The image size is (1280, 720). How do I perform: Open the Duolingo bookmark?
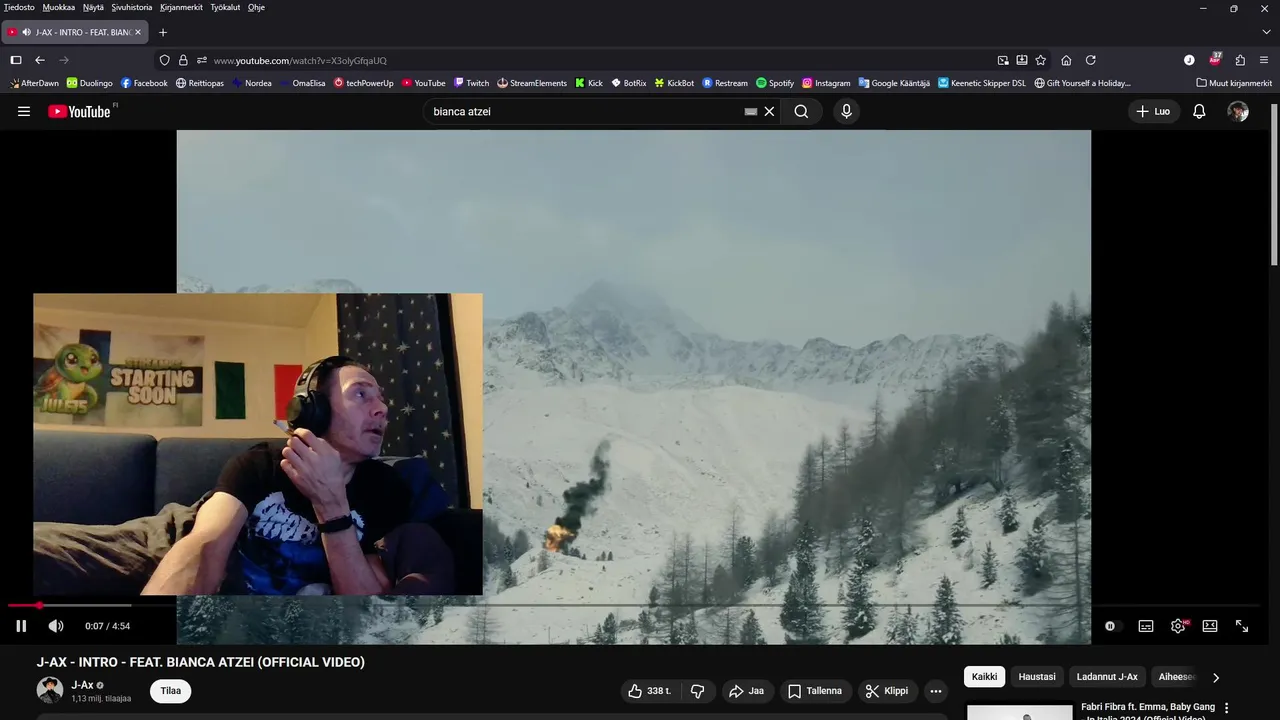coord(90,83)
